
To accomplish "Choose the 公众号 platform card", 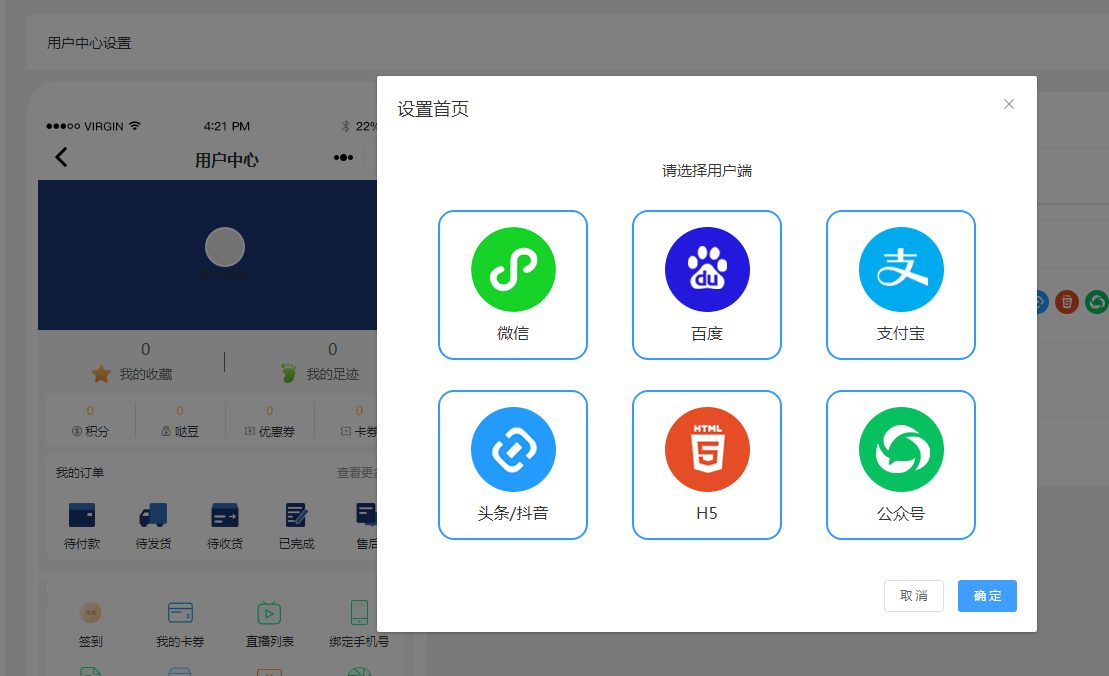I will (900, 465).
